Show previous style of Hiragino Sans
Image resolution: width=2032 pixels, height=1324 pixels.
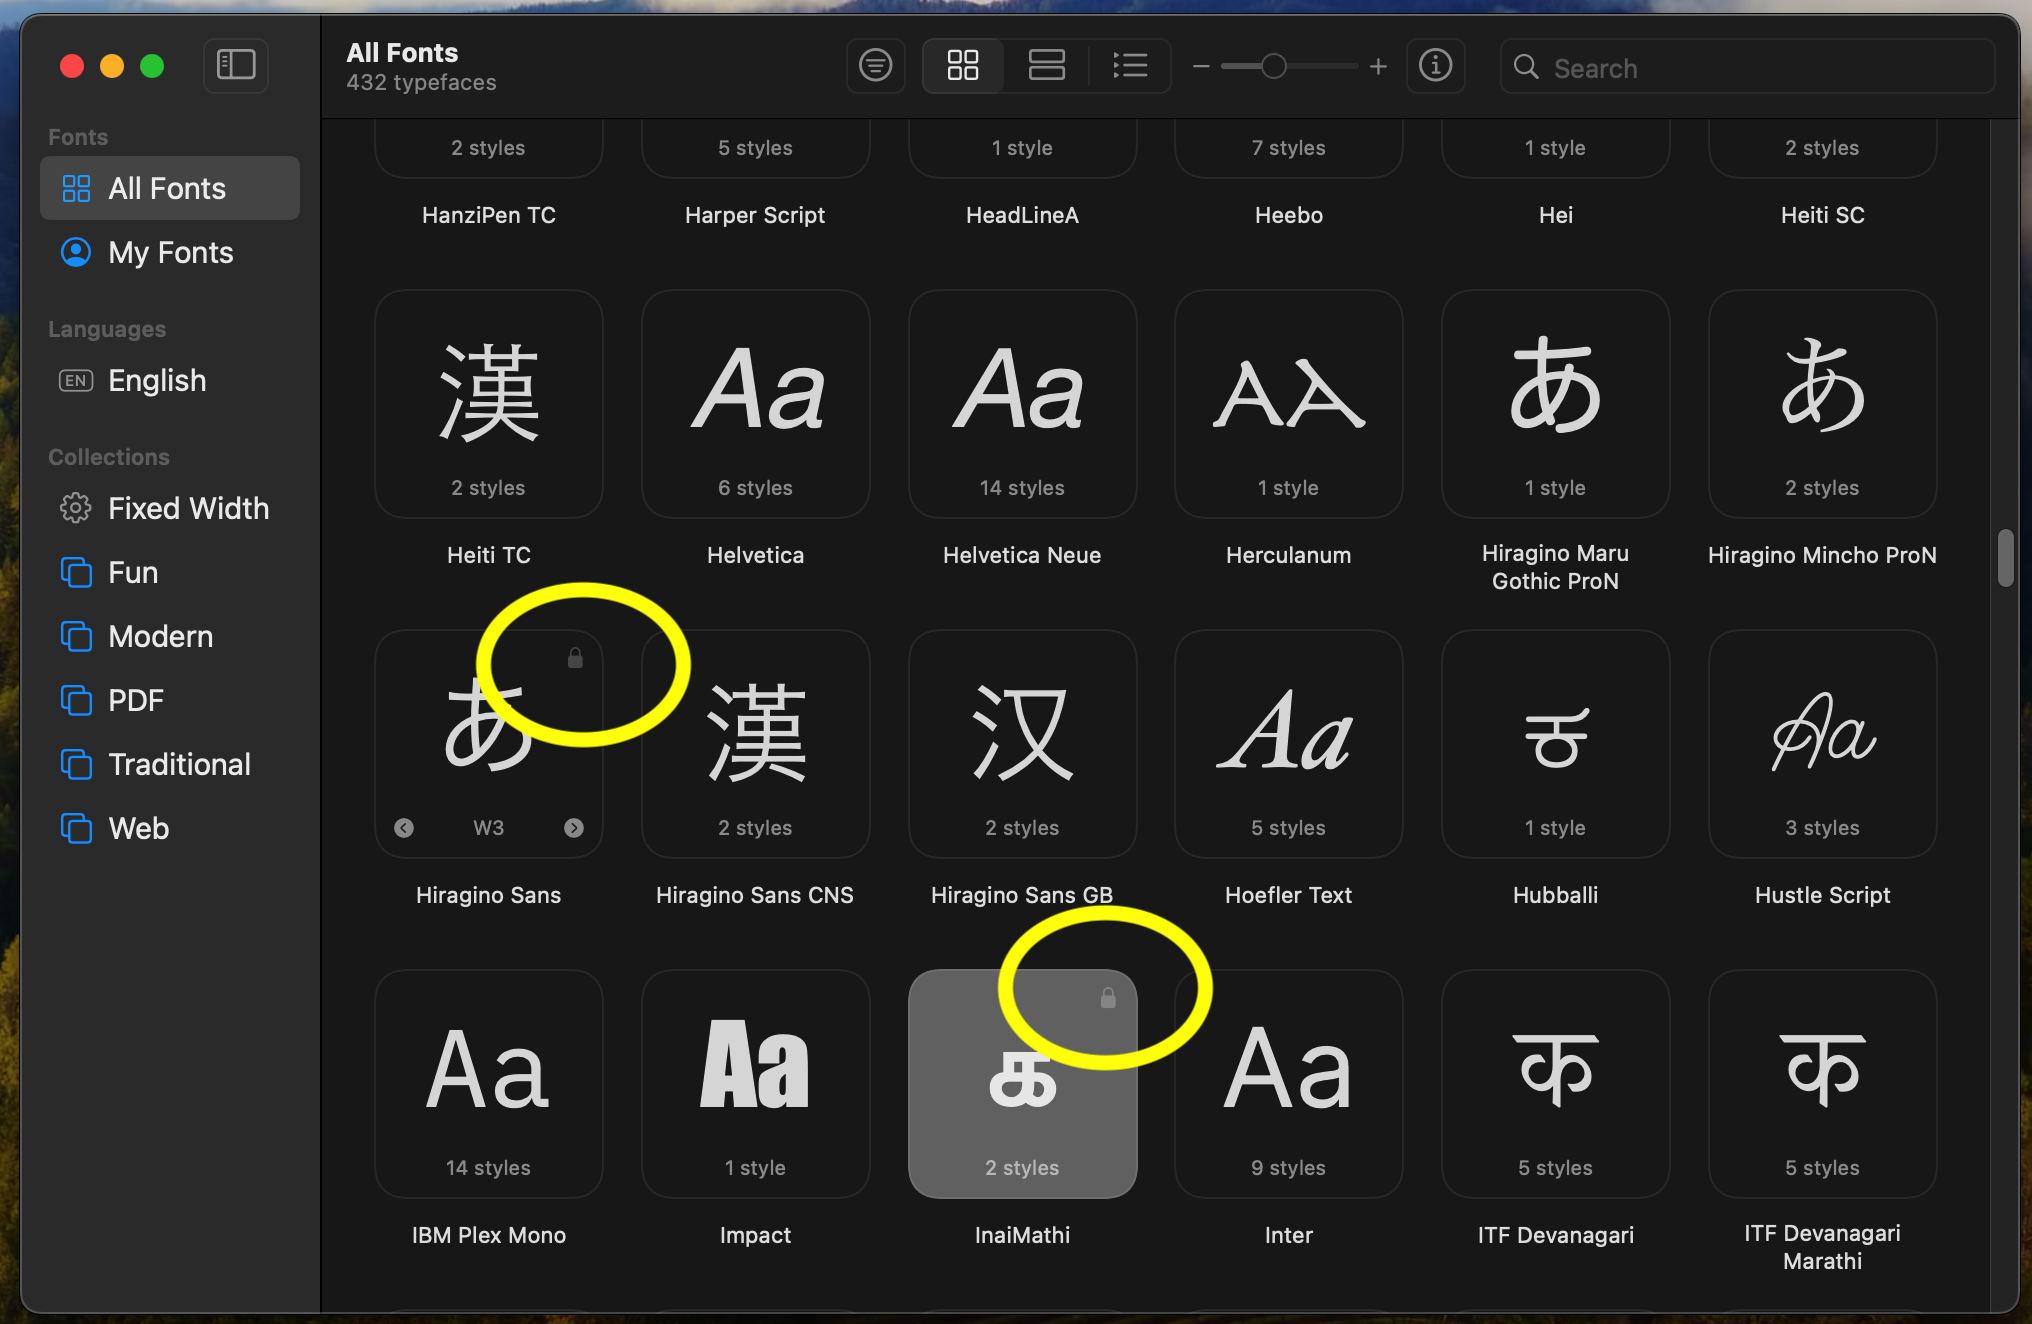click(x=404, y=828)
